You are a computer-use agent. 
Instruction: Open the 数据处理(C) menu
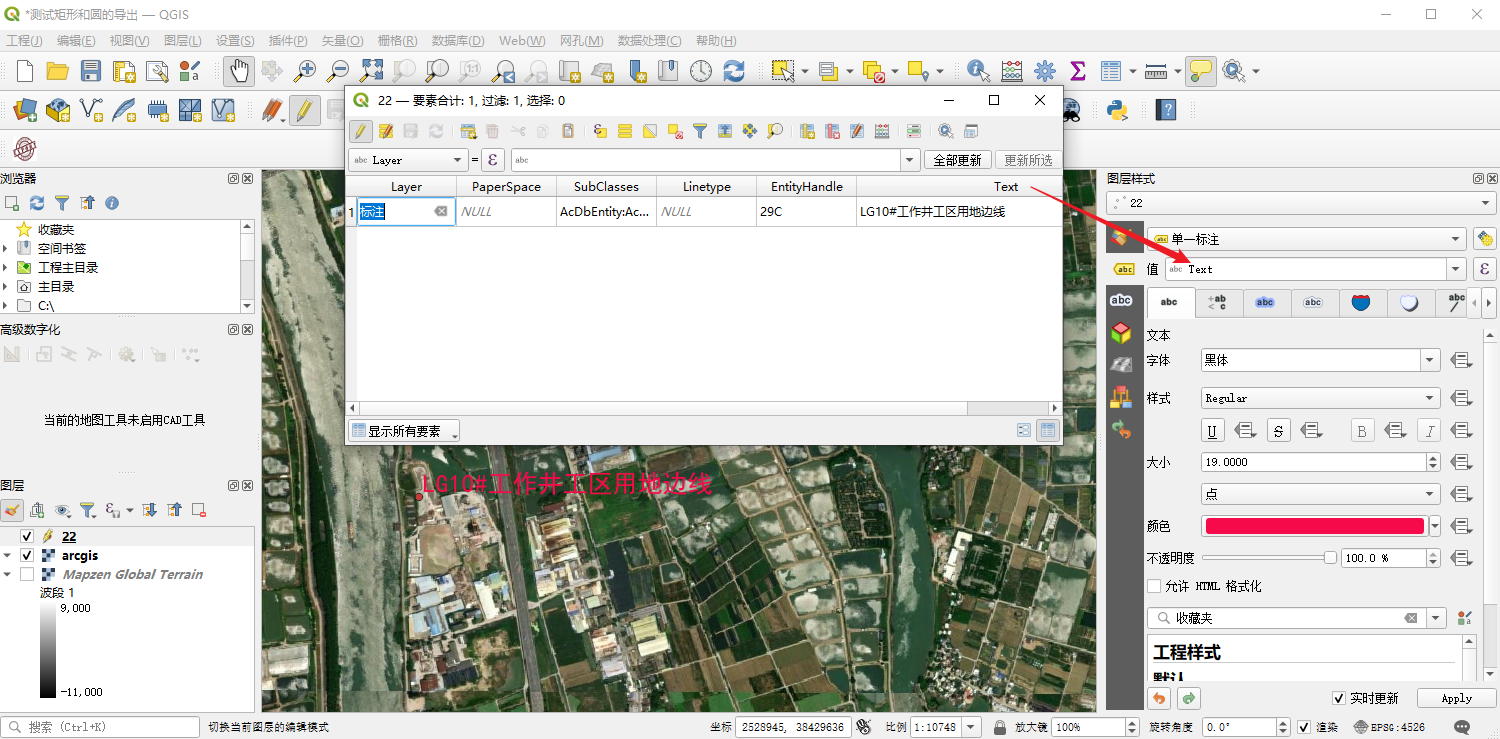tap(649, 40)
